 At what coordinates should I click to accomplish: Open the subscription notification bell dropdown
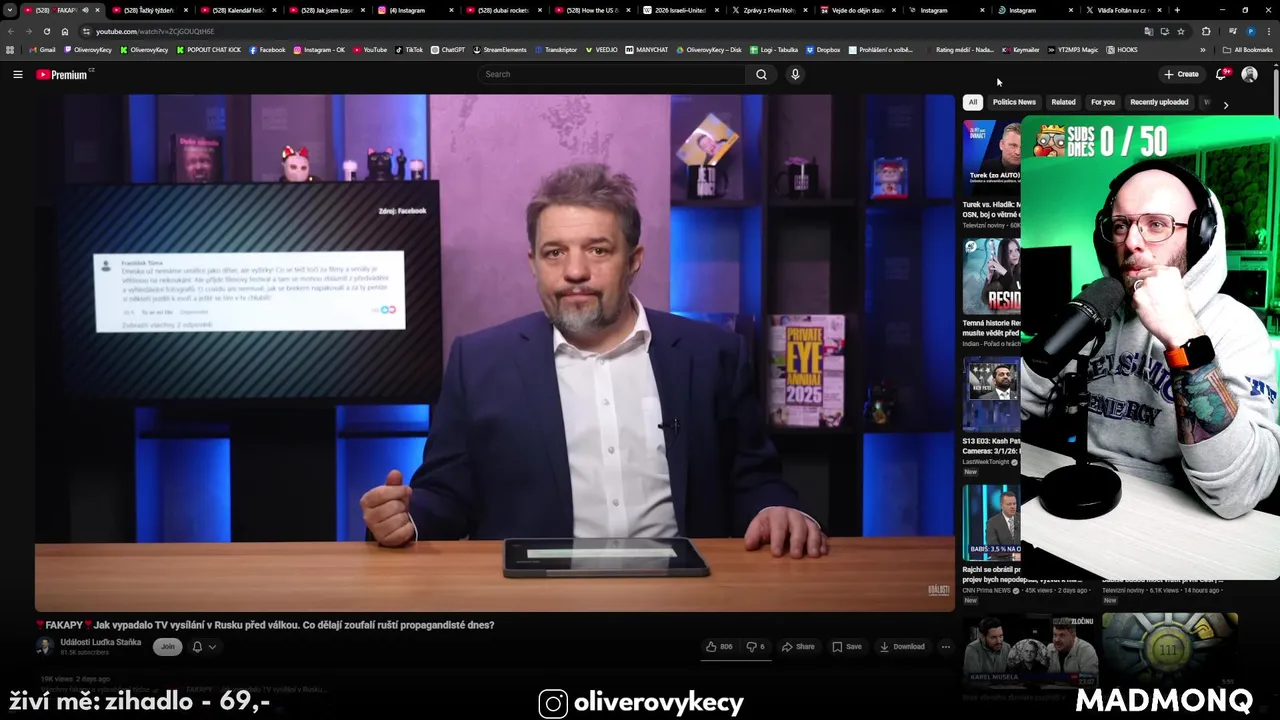pos(204,647)
